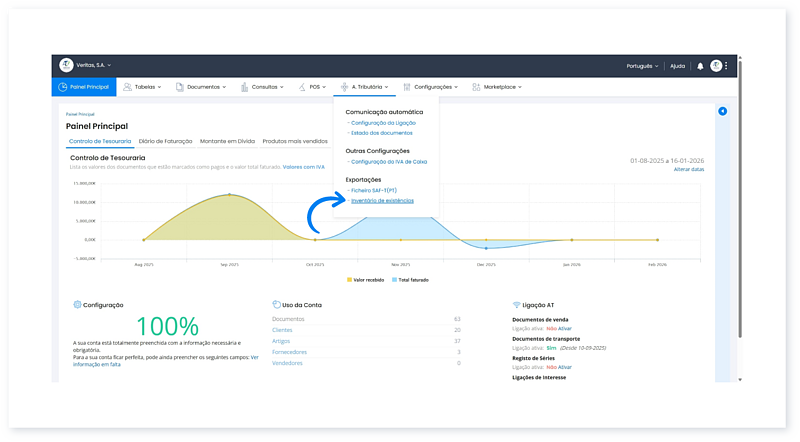Image resolution: width=800 pixels, height=442 pixels.
Task: Click the blue circular side panel button
Action: coord(723,111)
